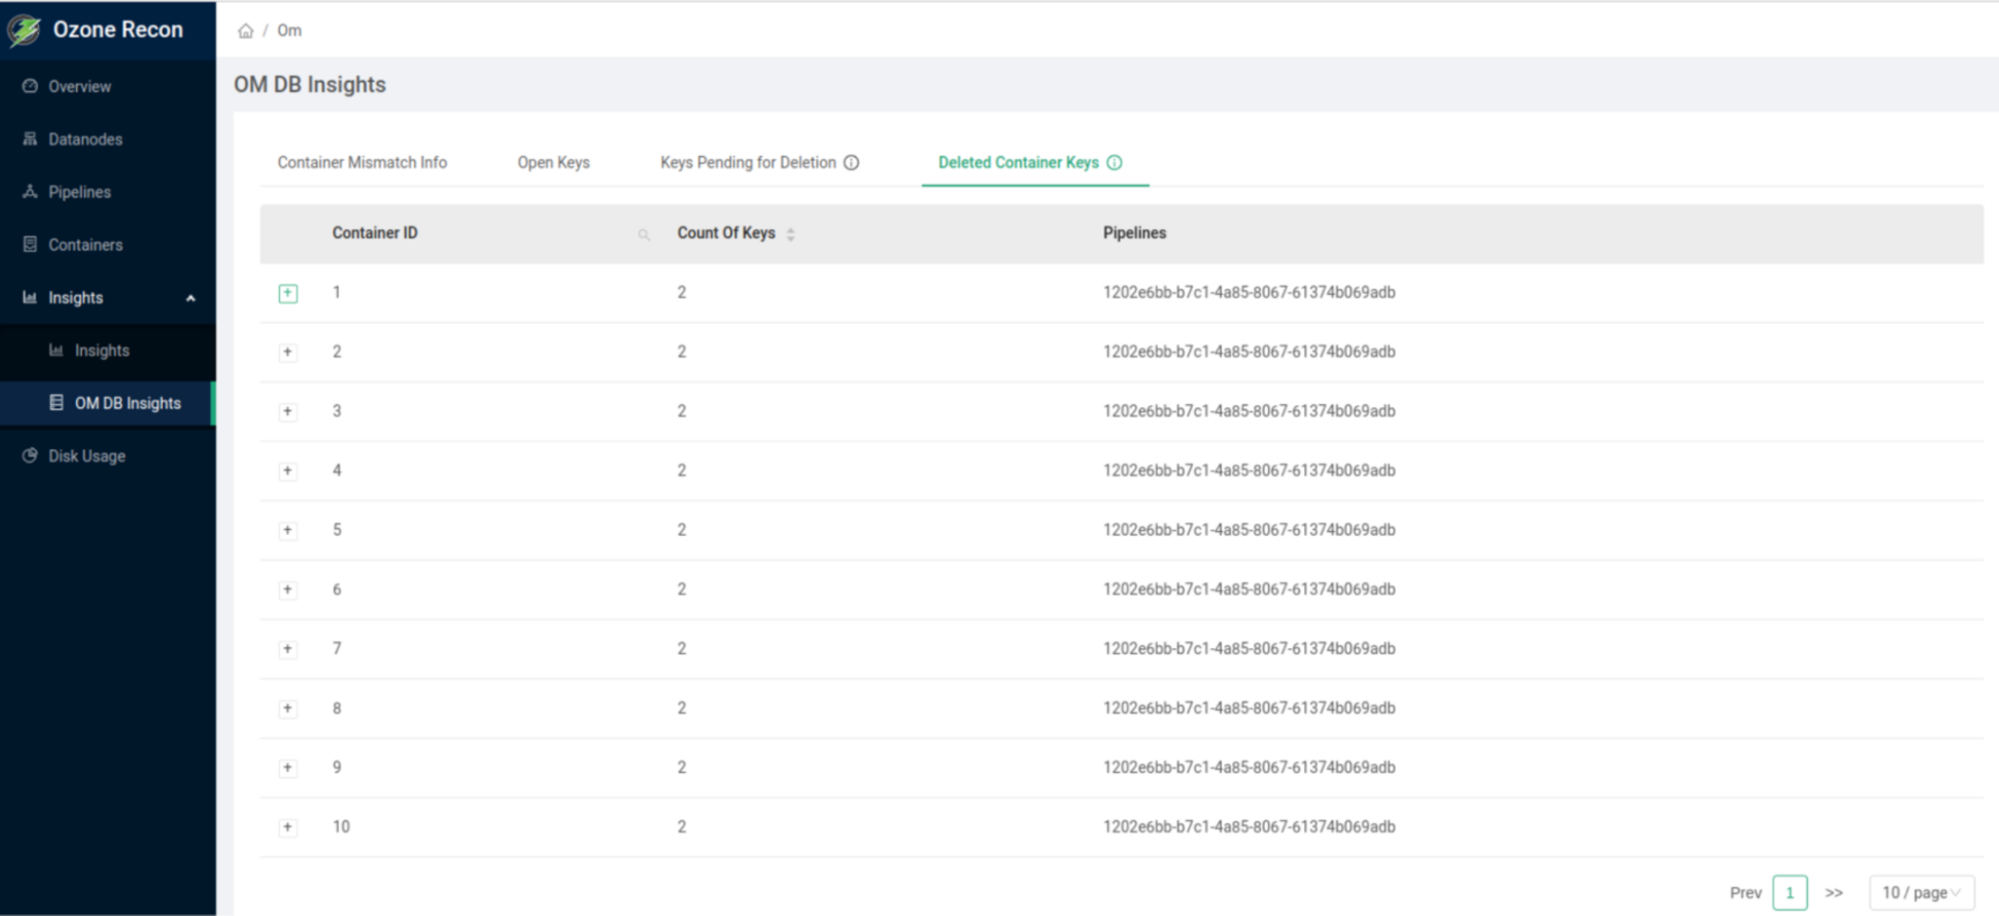The width and height of the screenshot is (1999, 916).
Task: Click info icon beside Keys Pending for Deletion
Action: (851, 163)
